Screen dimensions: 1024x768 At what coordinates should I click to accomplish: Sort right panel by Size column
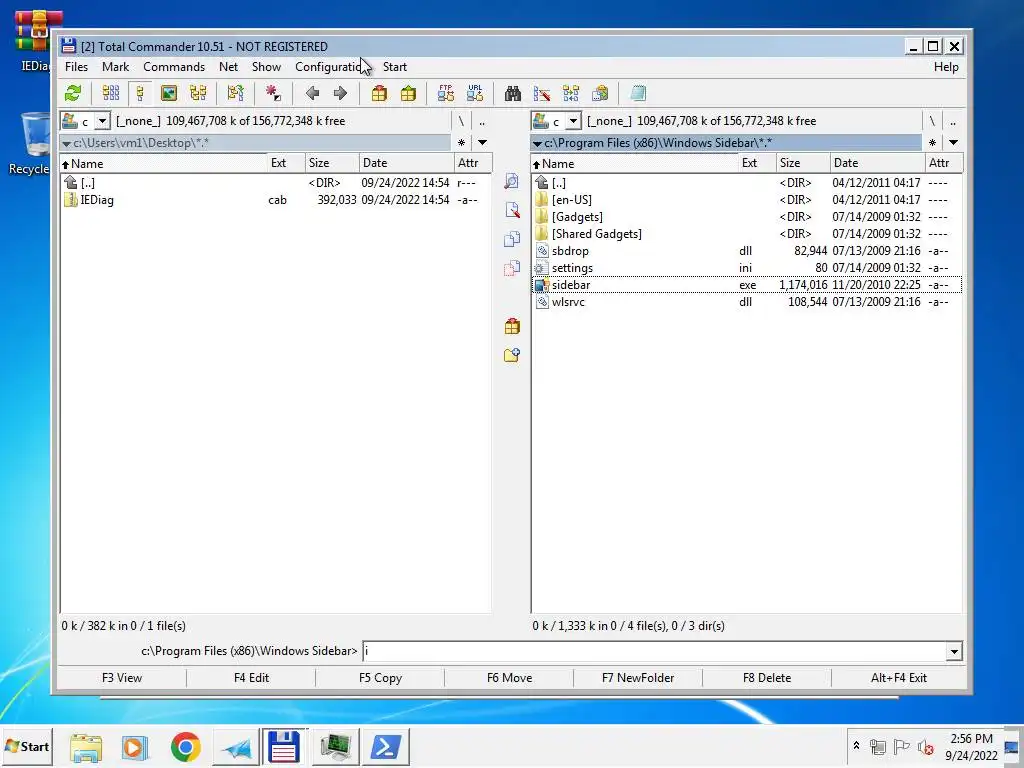(x=803, y=163)
